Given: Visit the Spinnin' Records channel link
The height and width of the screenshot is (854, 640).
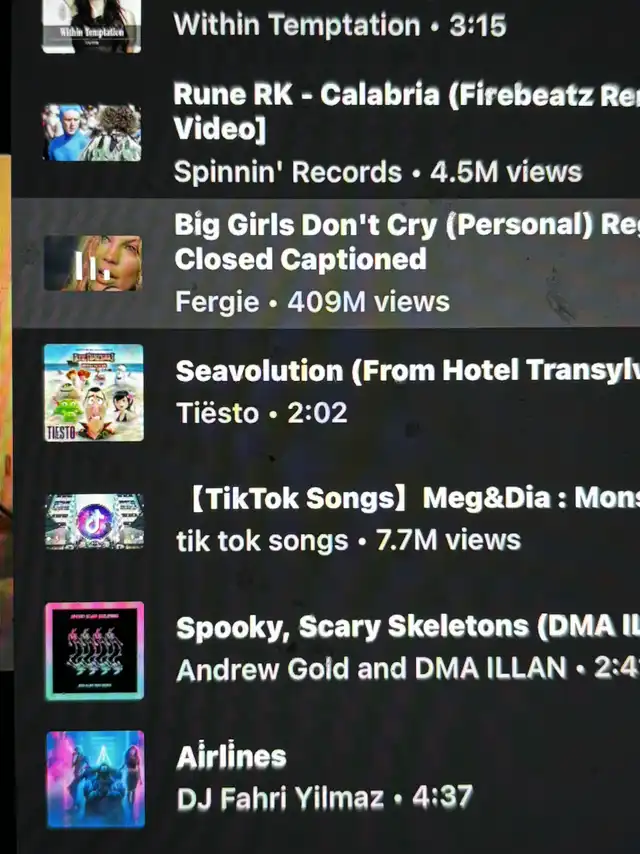Looking at the screenshot, I should [288, 172].
